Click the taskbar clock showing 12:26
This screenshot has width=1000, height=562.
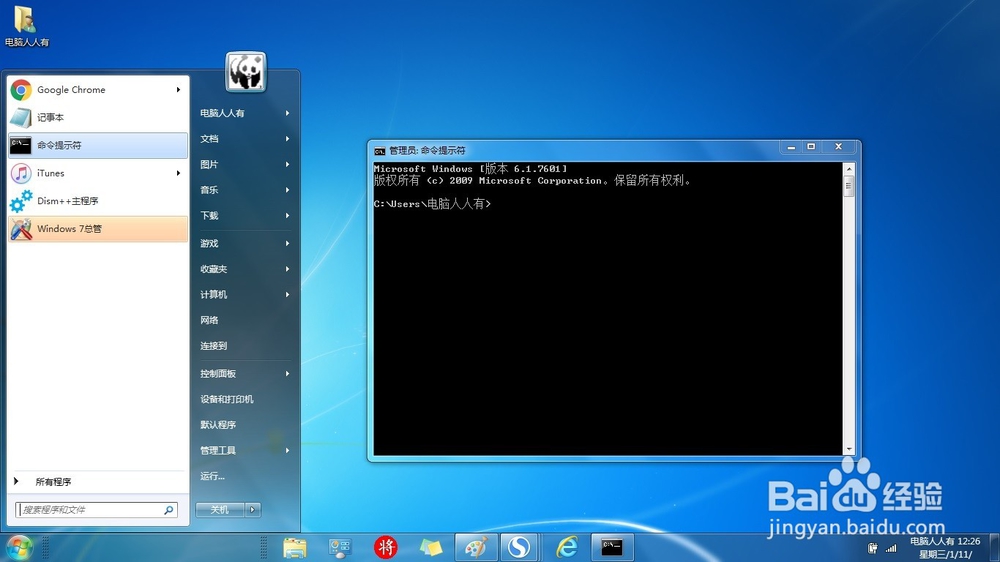click(x=945, y=548)
